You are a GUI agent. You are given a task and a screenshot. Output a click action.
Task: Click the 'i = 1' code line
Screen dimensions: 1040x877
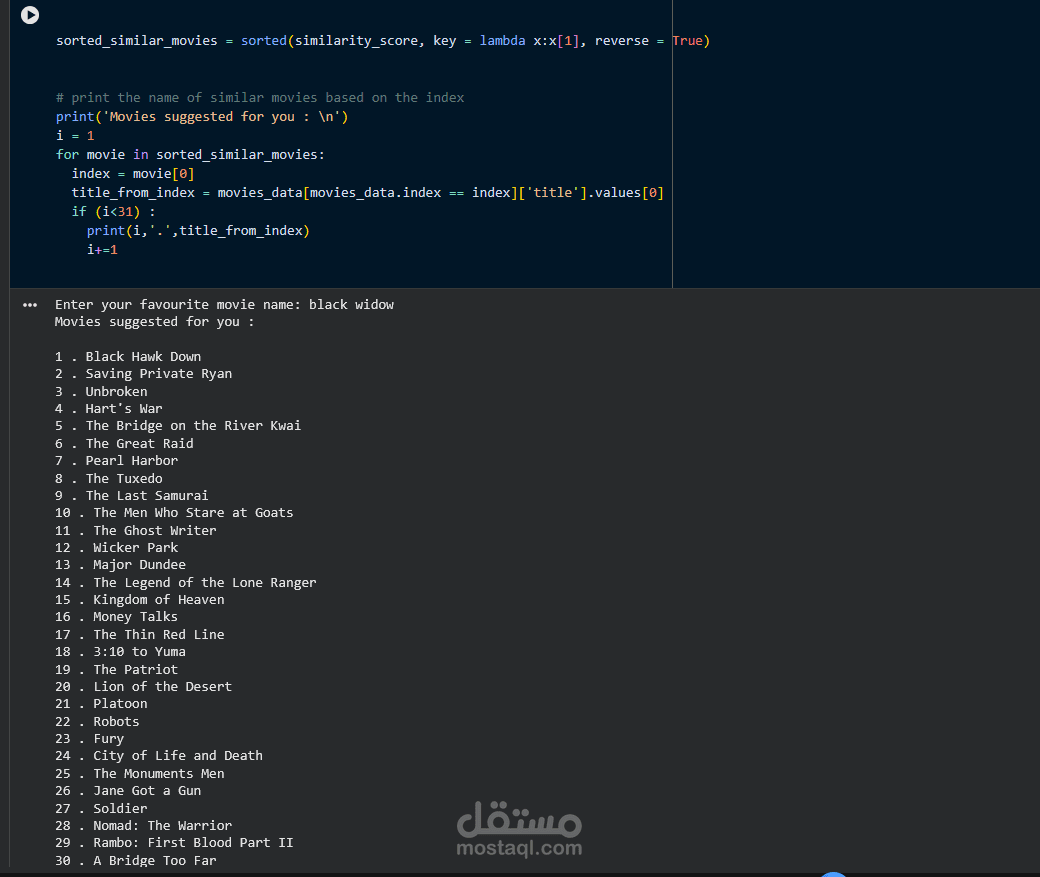(75, 135)
